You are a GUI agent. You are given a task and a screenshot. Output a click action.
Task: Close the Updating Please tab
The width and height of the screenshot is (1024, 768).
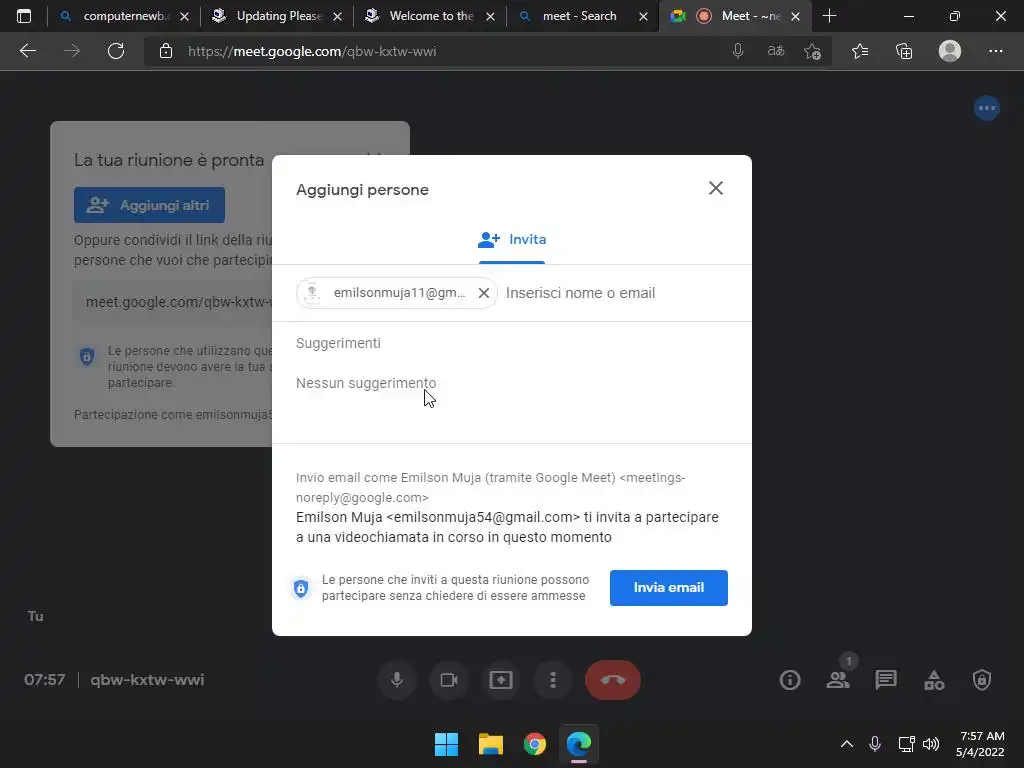(338, 16)
